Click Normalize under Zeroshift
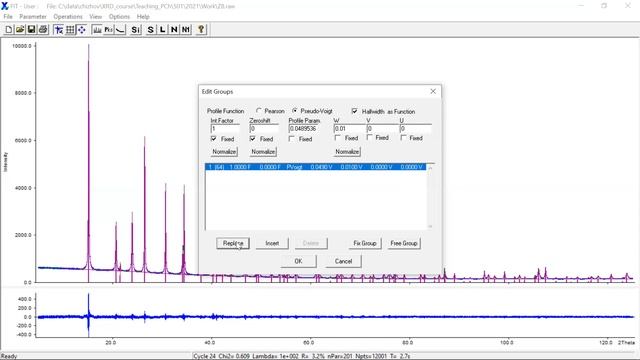The height and width of the screenshot is (360, 640). pos(263,151)
